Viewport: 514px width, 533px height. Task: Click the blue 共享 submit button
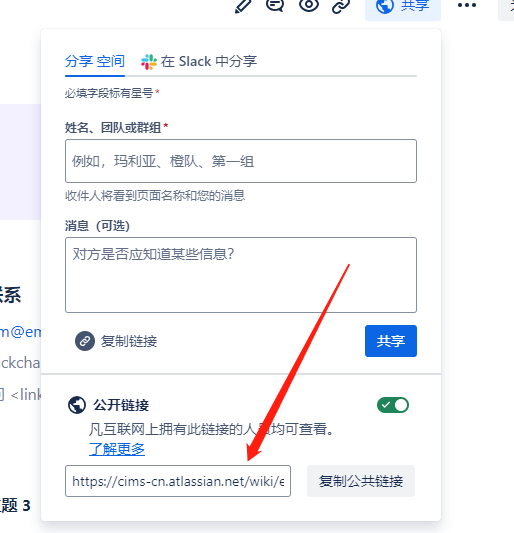click(x=391, y=341)
